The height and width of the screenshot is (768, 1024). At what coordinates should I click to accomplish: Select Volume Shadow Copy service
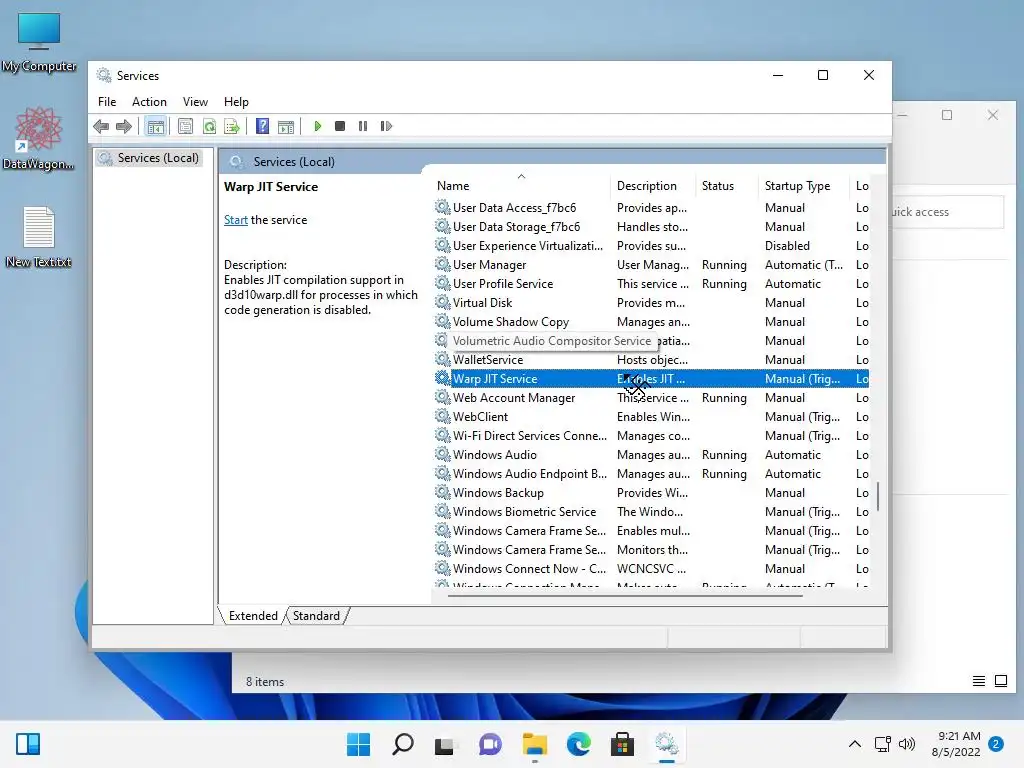(x=650, y=321)
